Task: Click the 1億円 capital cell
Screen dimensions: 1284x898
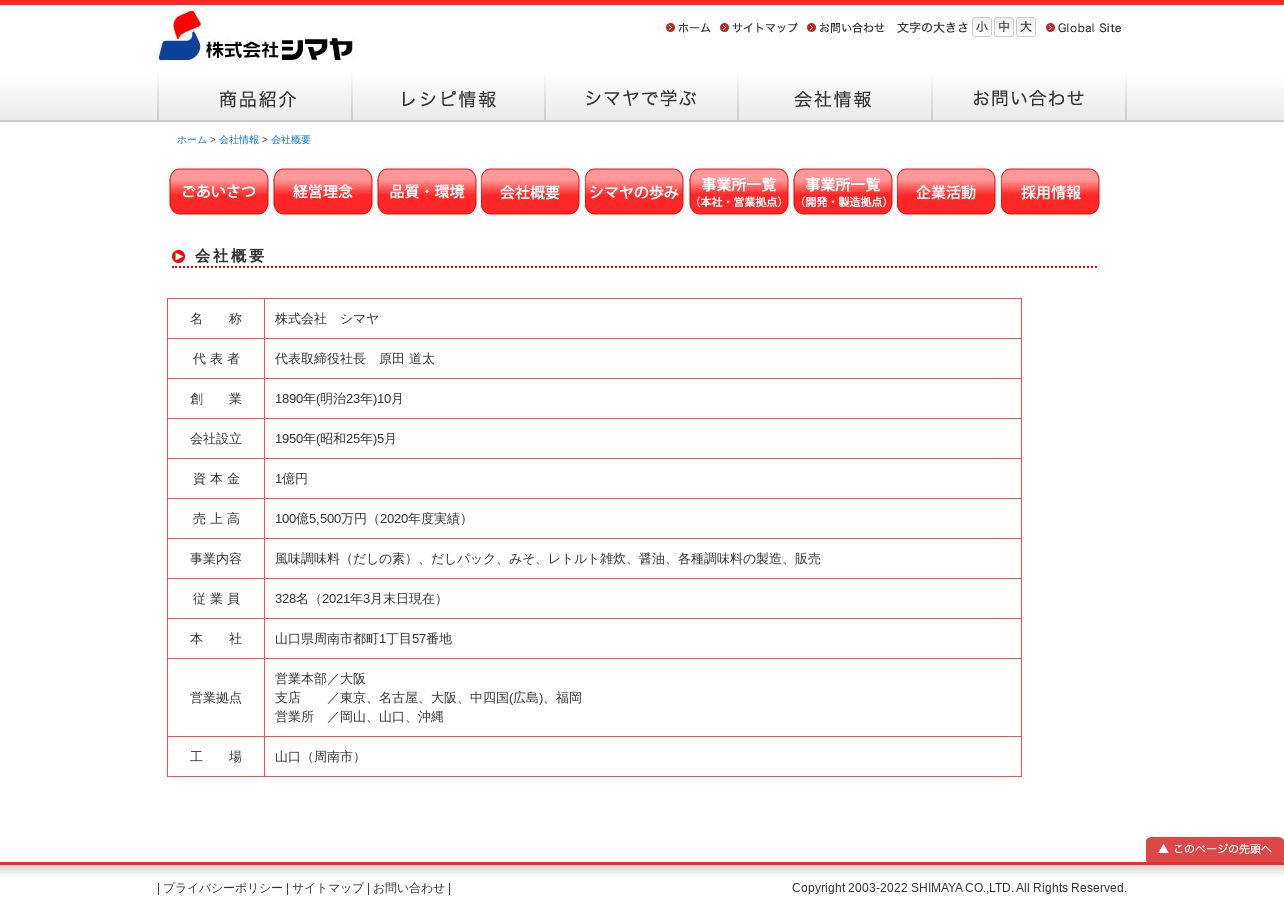Action: click(x=643, y=479)
